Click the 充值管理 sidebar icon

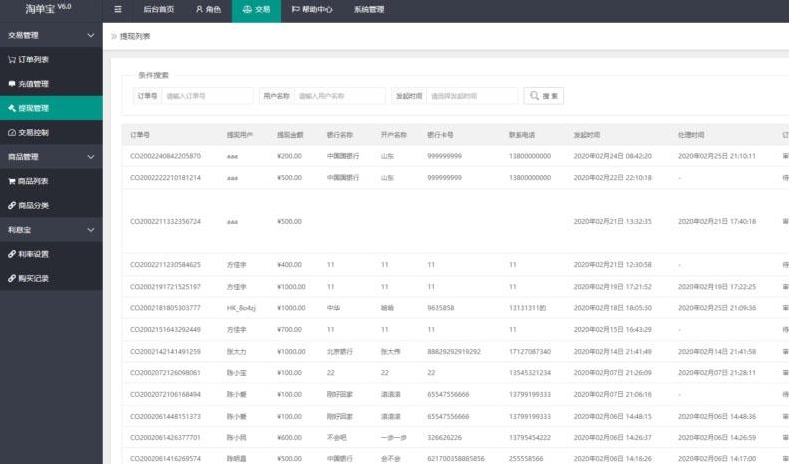(x=11, y=84)
